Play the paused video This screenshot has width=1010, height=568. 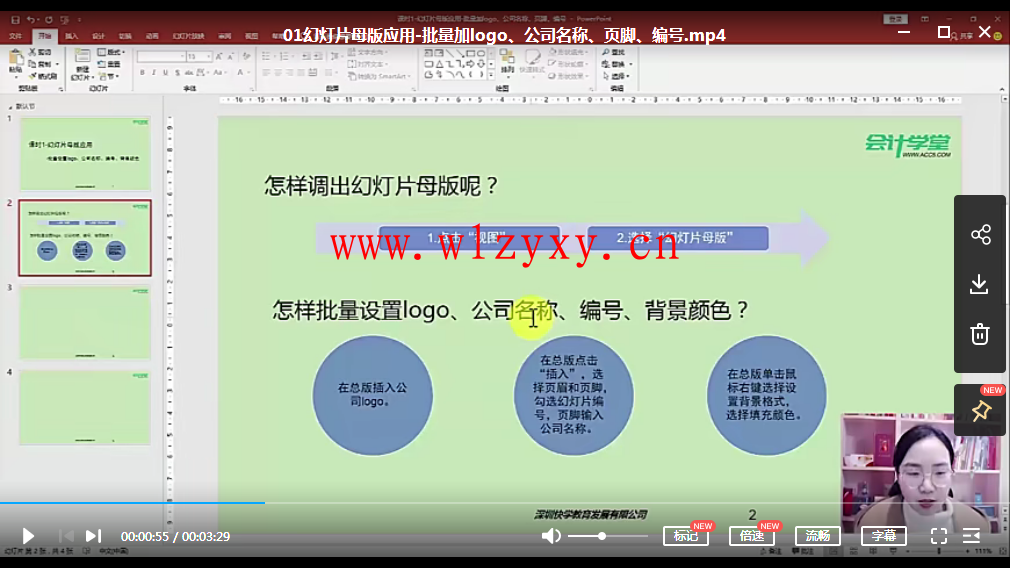tap(28, 536)
